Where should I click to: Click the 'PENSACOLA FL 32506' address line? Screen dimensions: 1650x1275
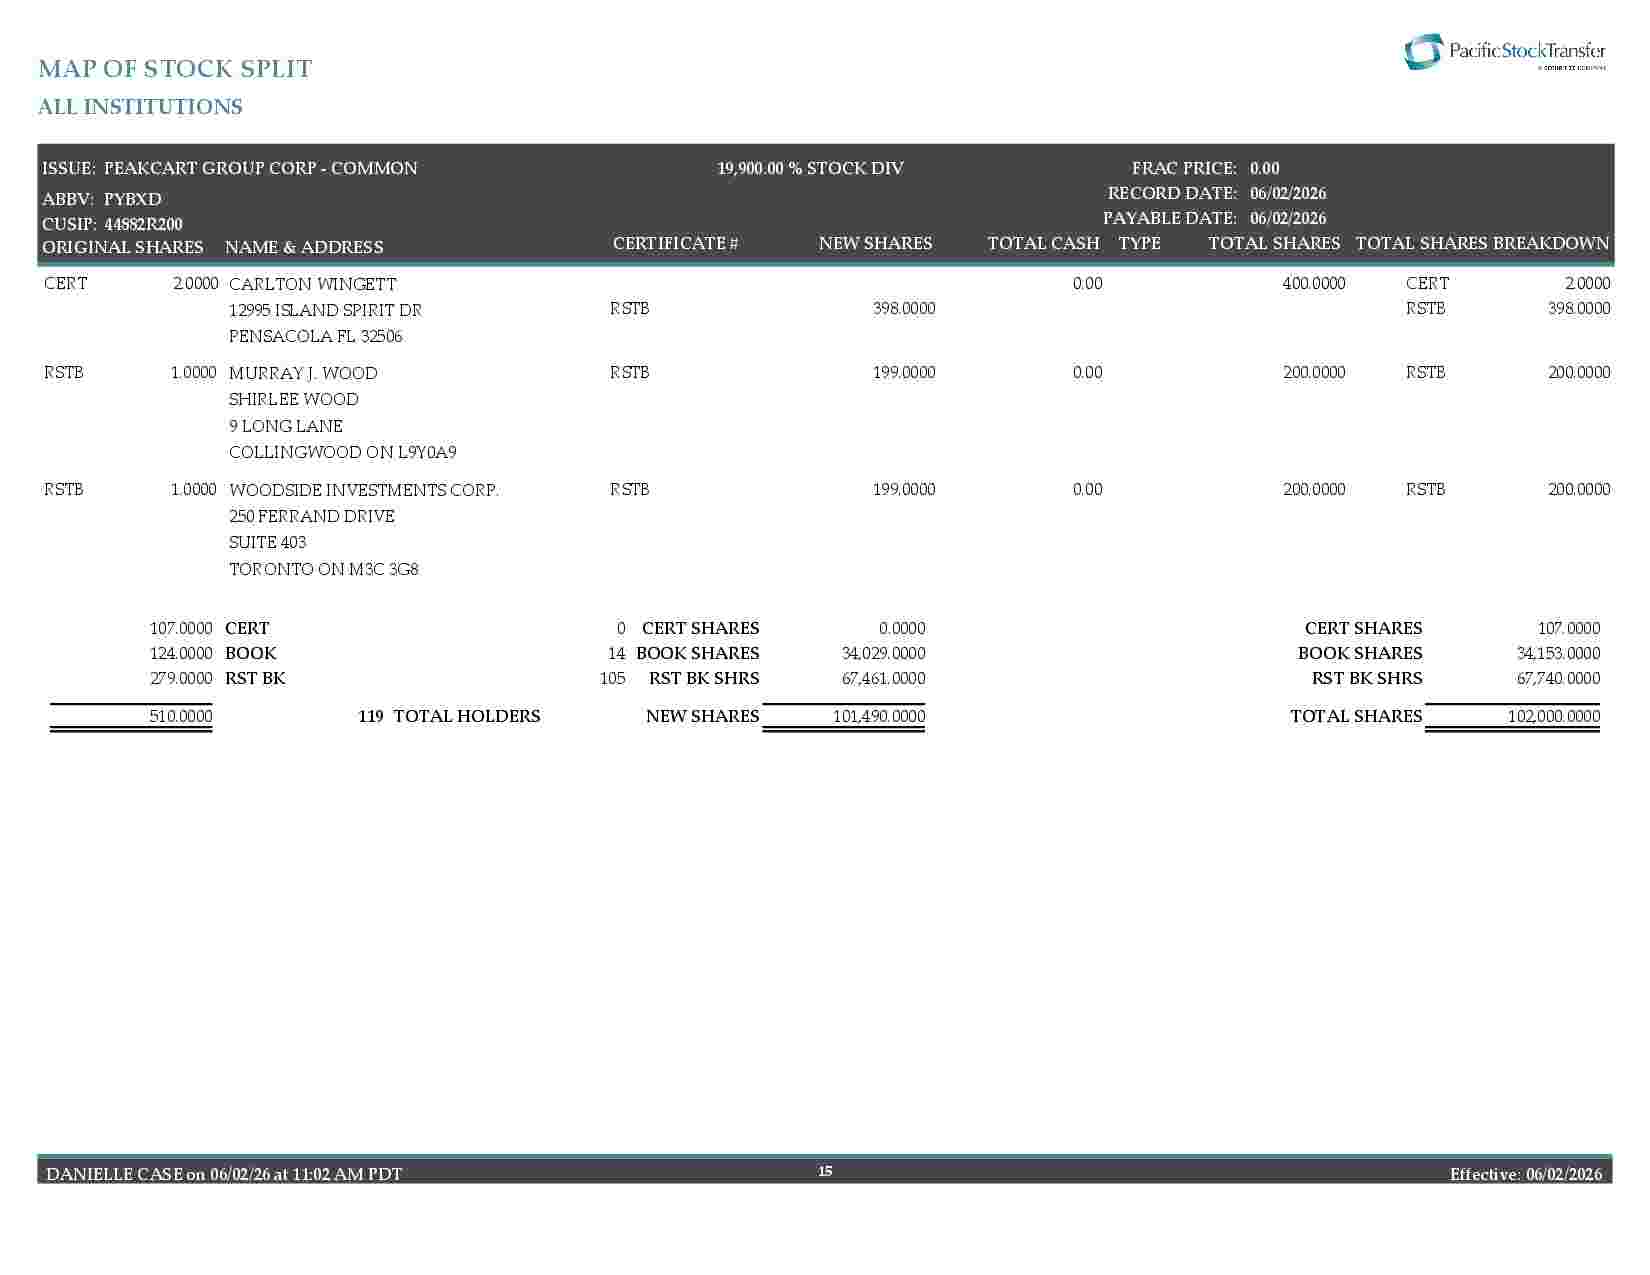coord(316,336)
